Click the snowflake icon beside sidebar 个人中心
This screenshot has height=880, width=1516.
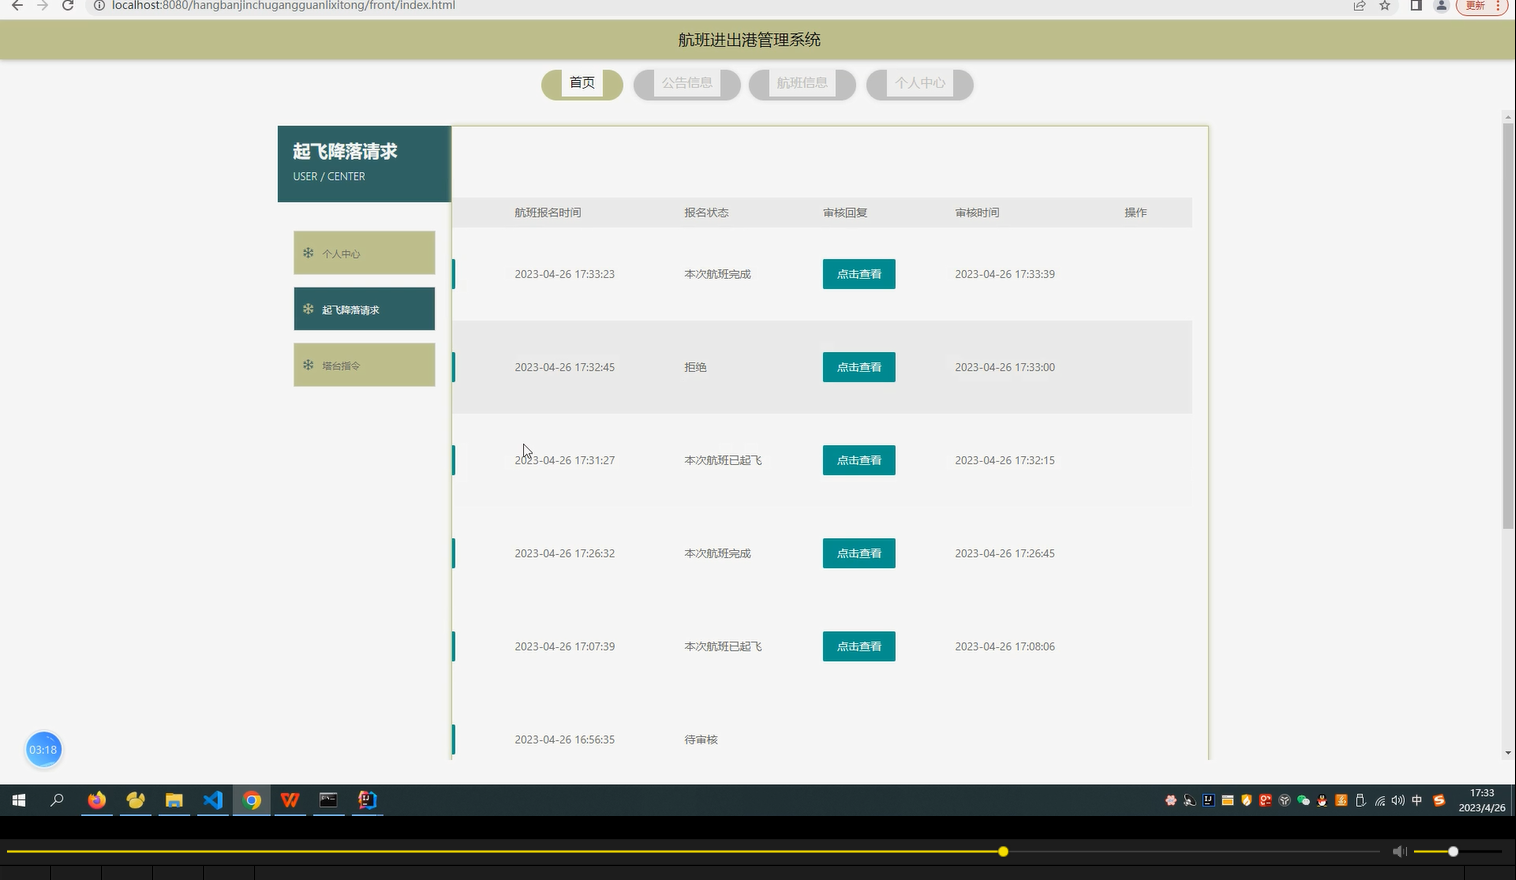click(x=308, y=253)
